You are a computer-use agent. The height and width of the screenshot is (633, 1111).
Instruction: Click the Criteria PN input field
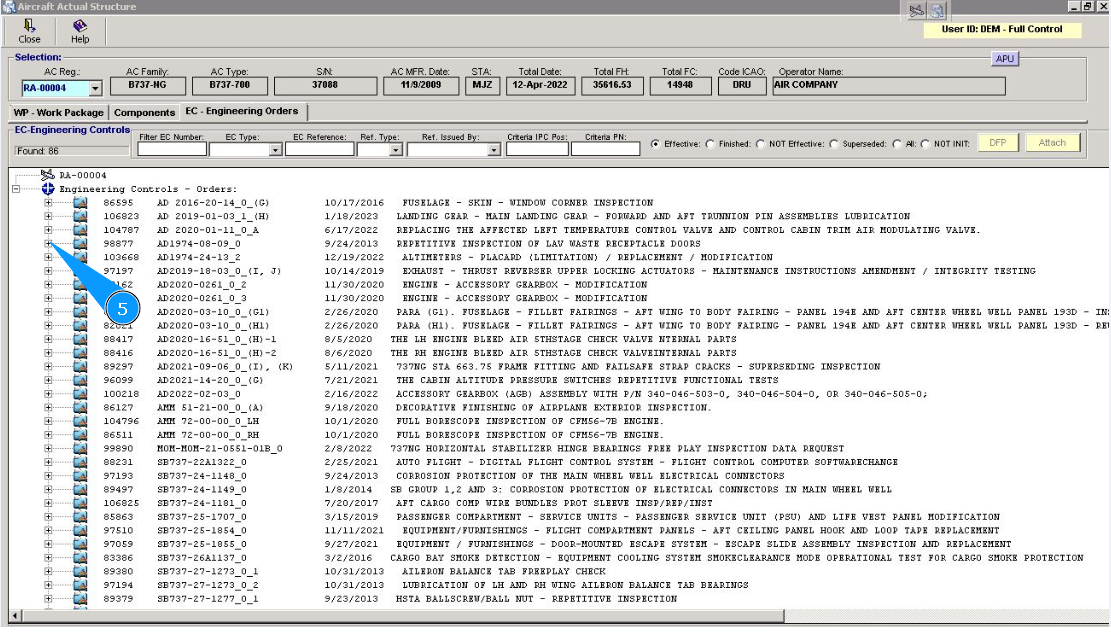click(x=605, y=150)
